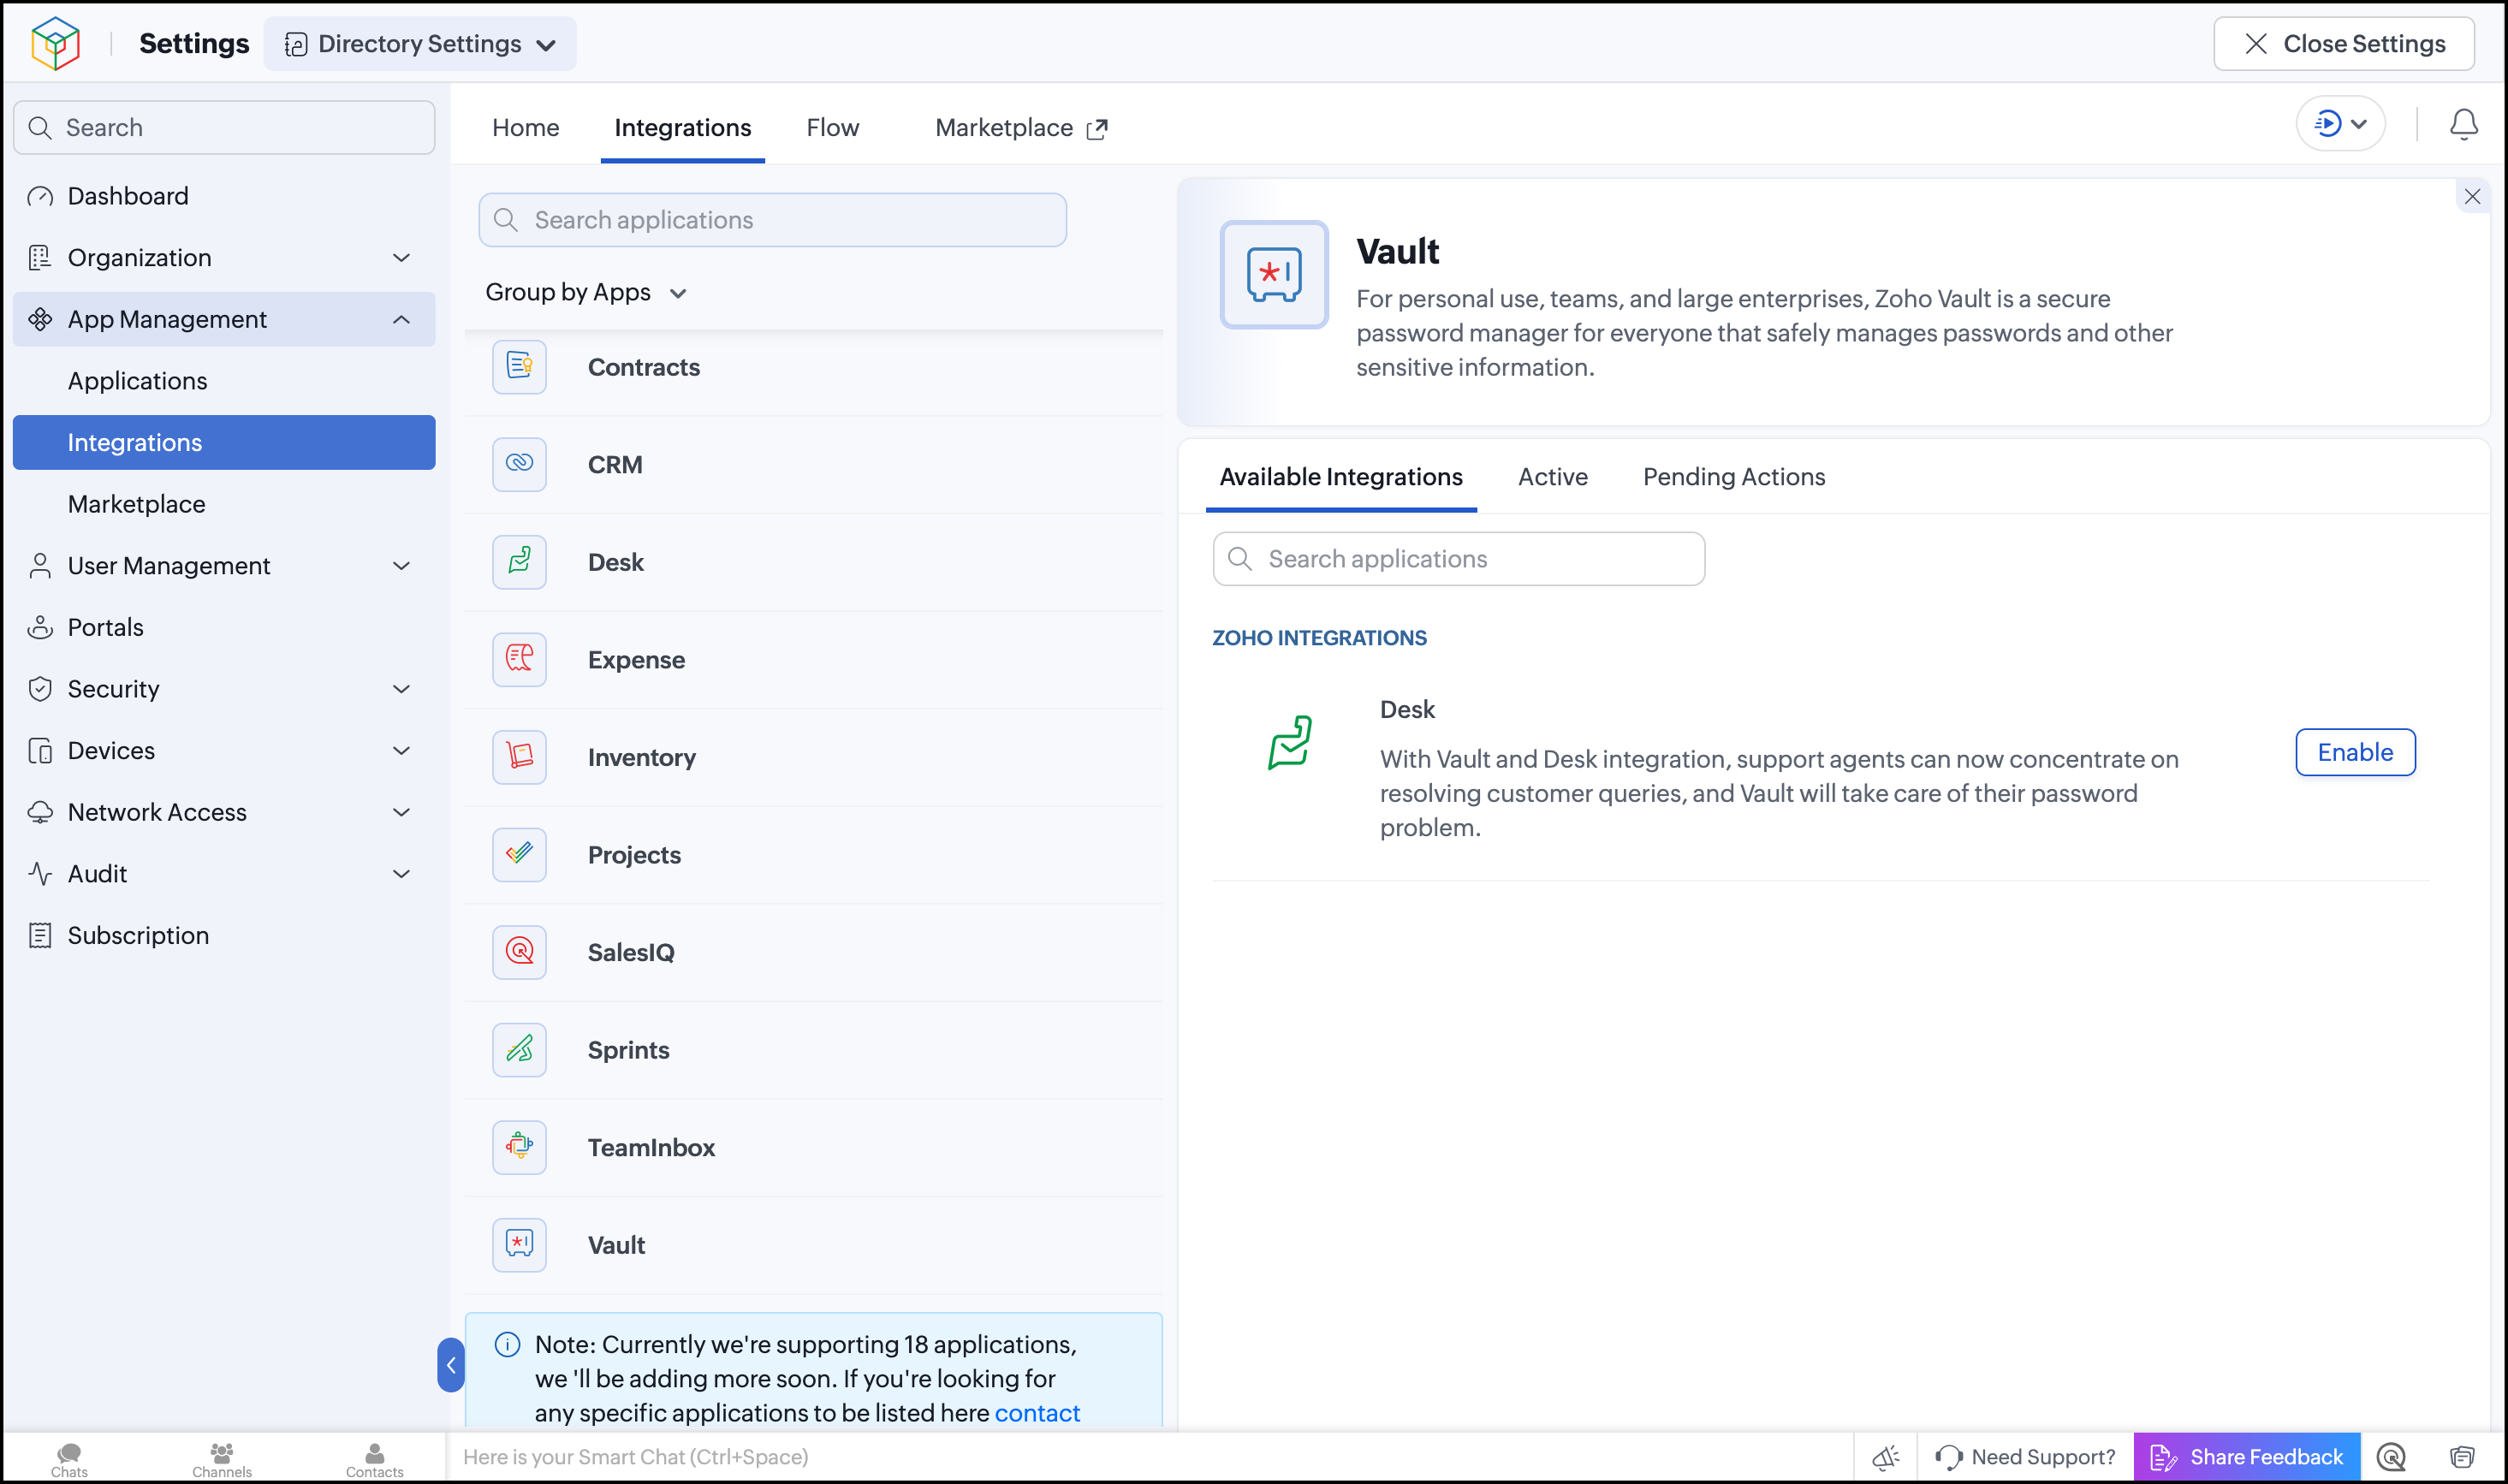Click the Expense app icon

(x=519, y=659)
